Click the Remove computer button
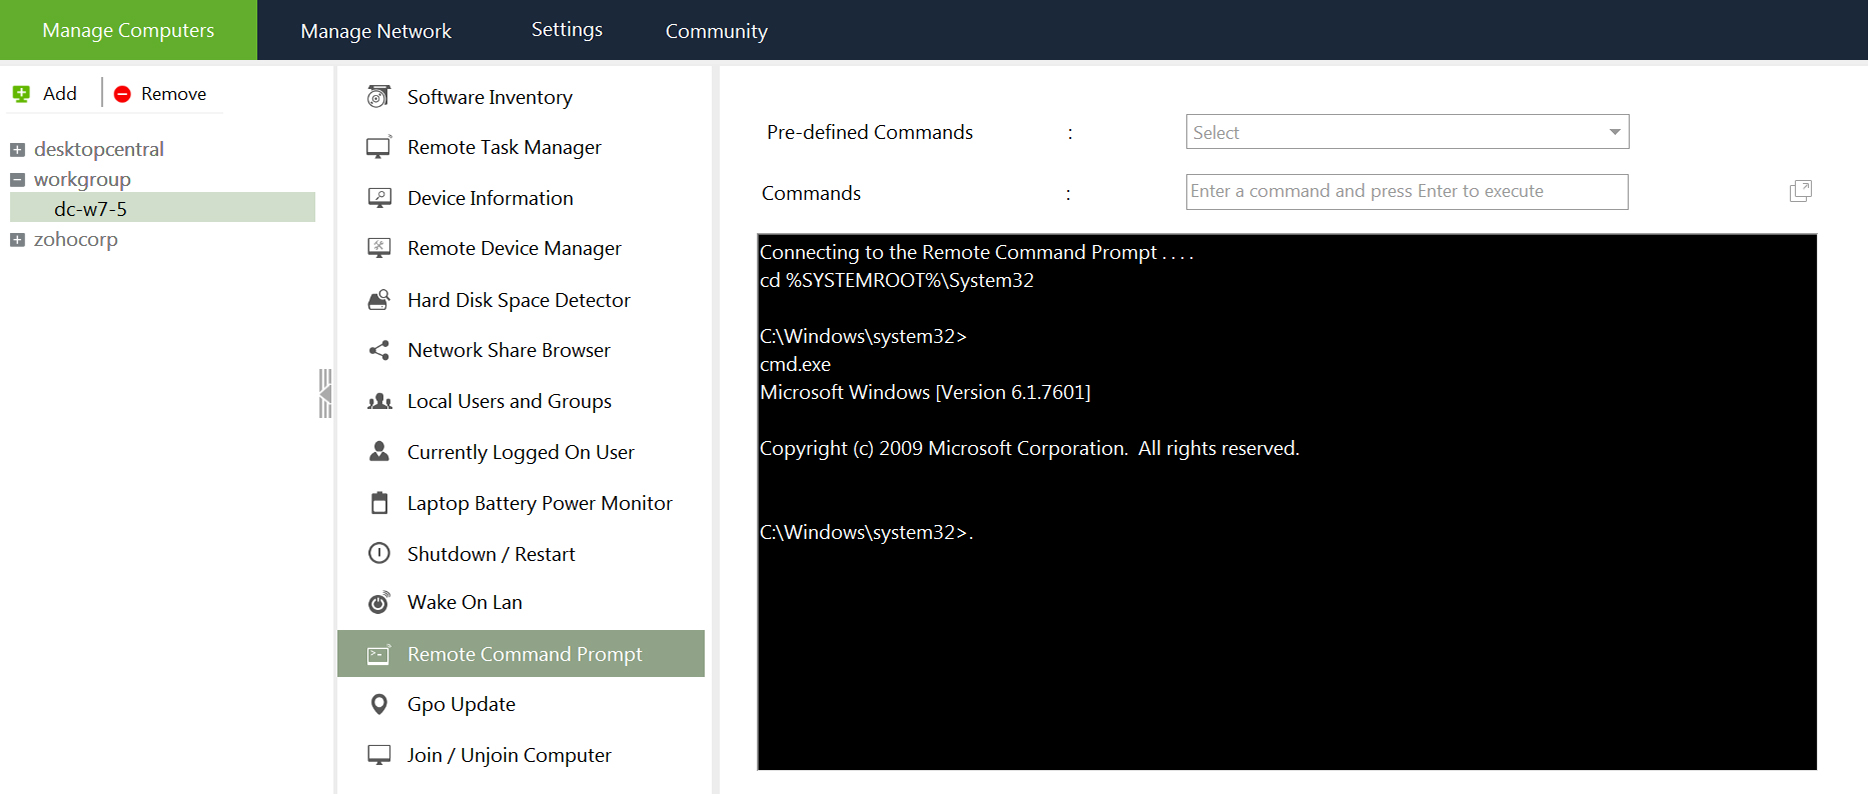This screenshot has width=1868, height=794. click(x=160, y=93)
